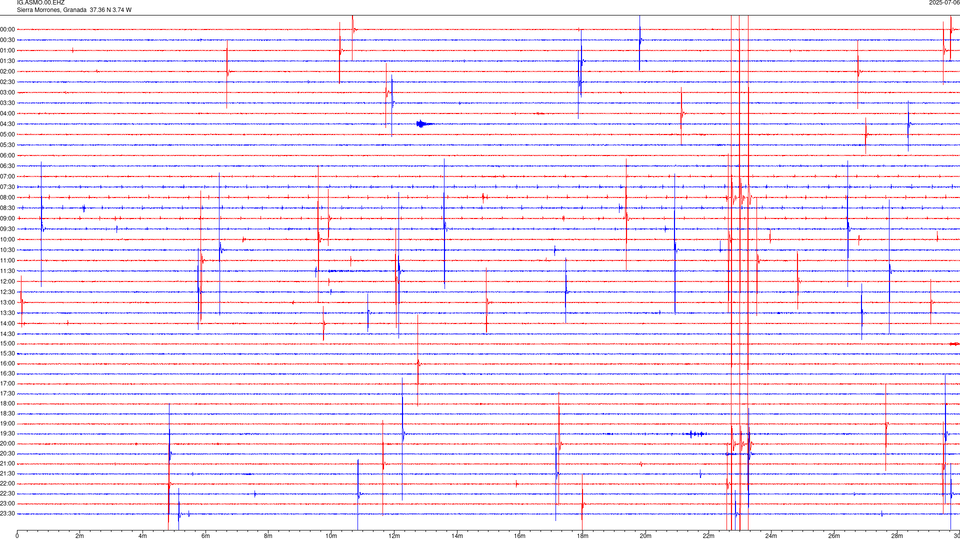960x540 pixels.
Task: Click the 8m tick label on time axis
Action: pos(268,536)
